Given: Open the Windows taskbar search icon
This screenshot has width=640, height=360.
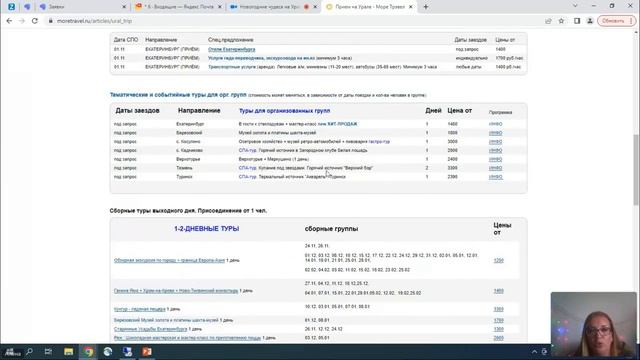Looking at the screenshot, I should tap(29, 351).
